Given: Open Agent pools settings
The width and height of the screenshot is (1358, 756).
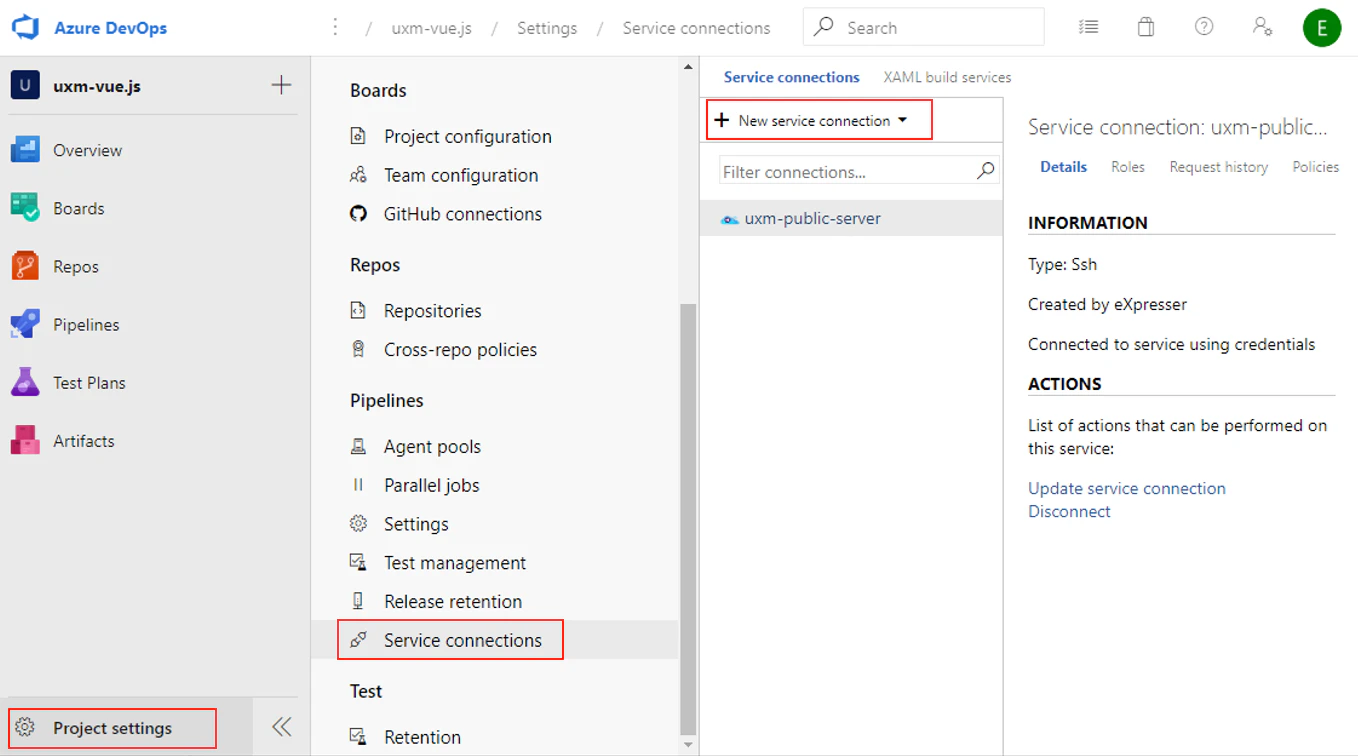Looking at the screenshot, I should 432,446.
